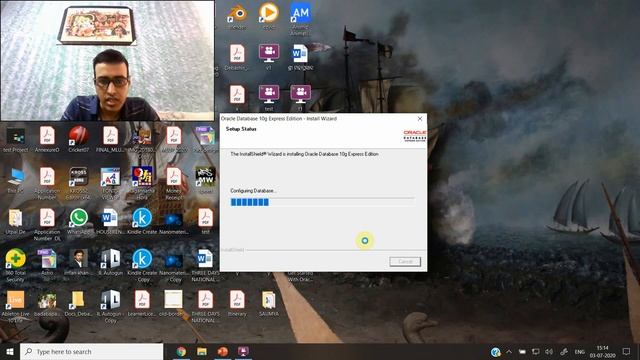Show hidden system tray icons
The height and width of the screenshot is (360, 640).
(x=509, y=352)
